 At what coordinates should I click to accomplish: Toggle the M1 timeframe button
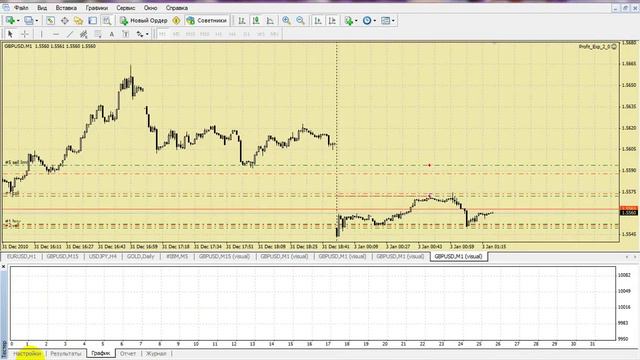[162, 34]
